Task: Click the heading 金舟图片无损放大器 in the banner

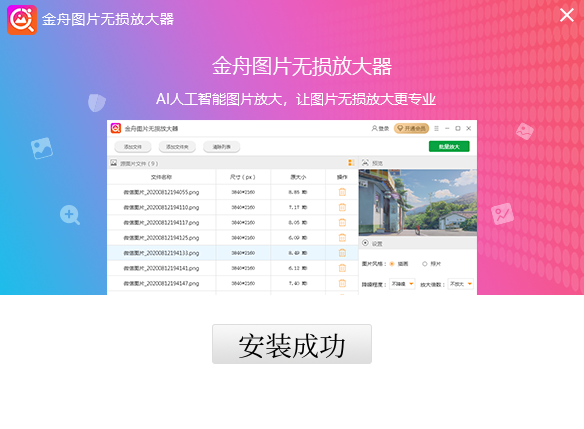Action: point(302,66)
